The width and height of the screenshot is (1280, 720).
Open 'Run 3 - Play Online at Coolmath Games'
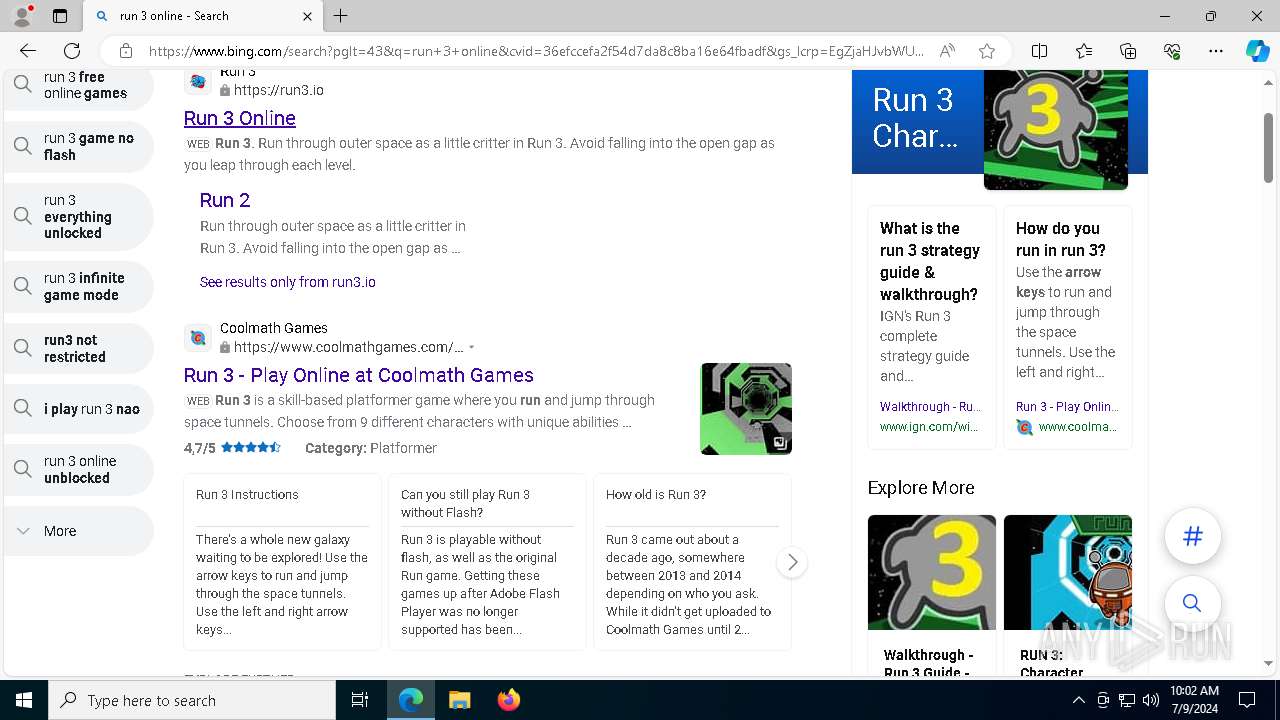(359, 375)
